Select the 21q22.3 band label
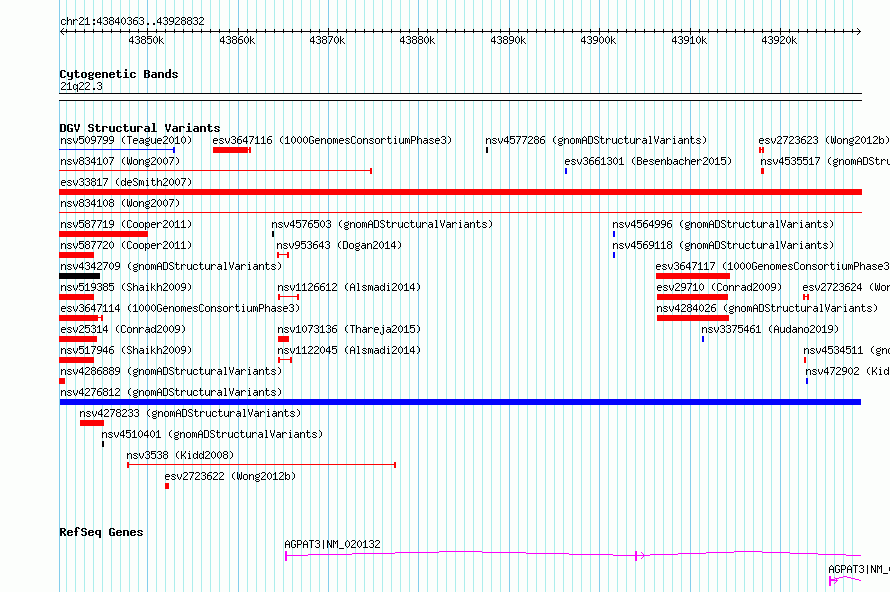Viewport: 890px width, 592px height. [81, 86]
